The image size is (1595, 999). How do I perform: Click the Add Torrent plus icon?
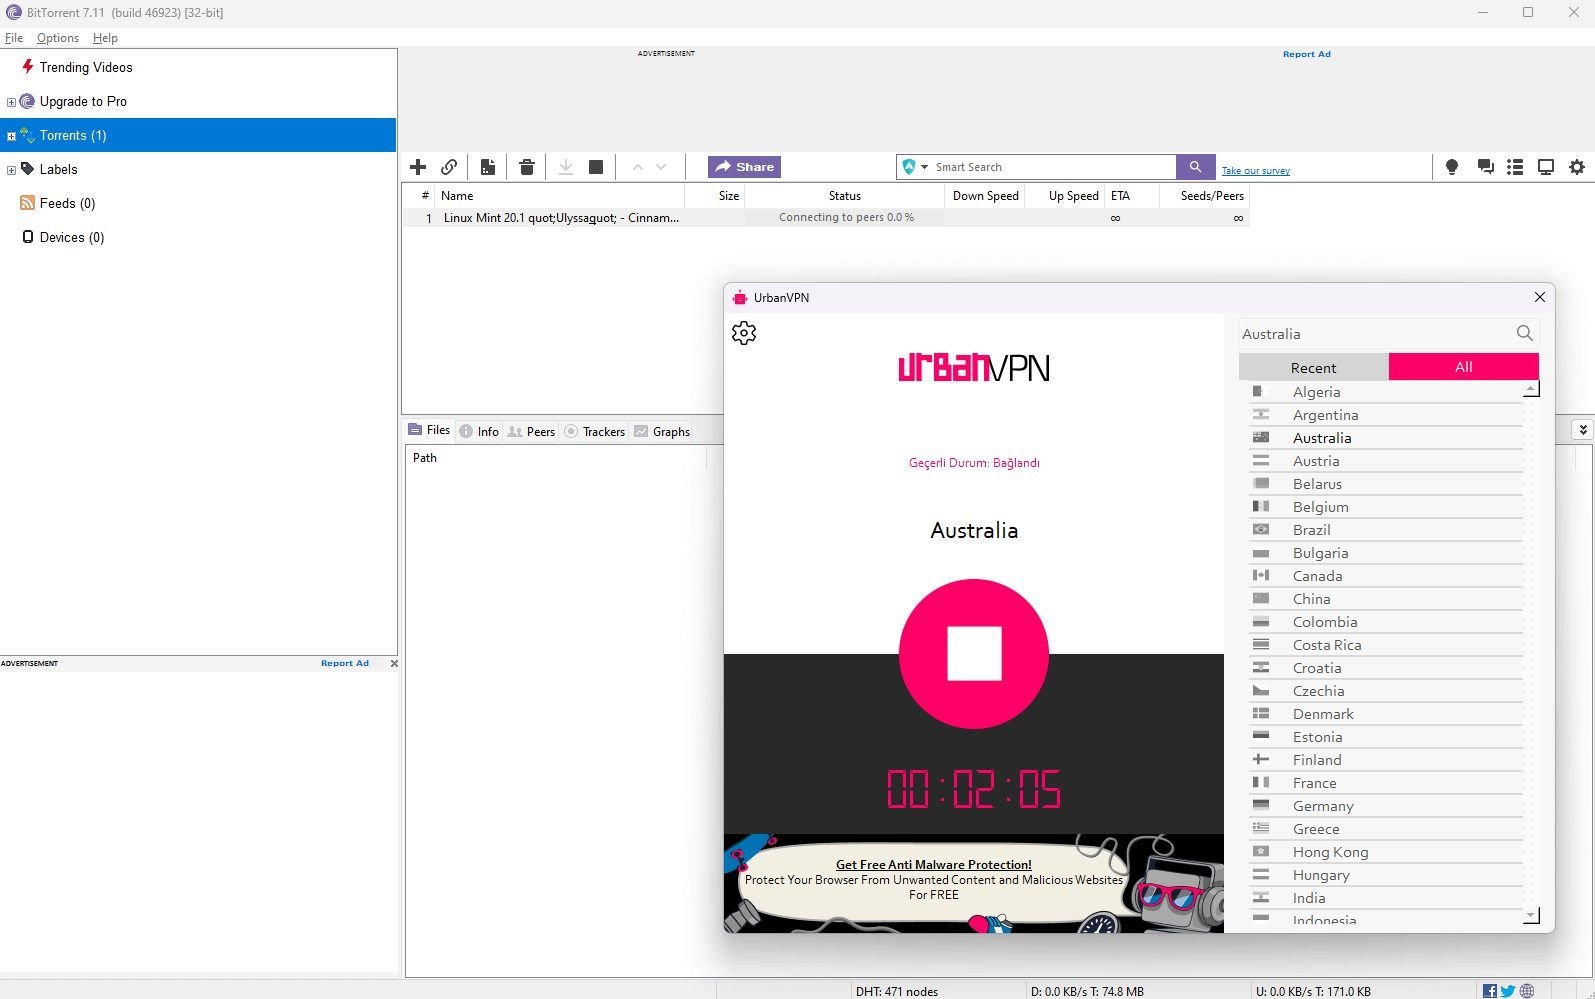pyautogui.click(x=418, y=167)
